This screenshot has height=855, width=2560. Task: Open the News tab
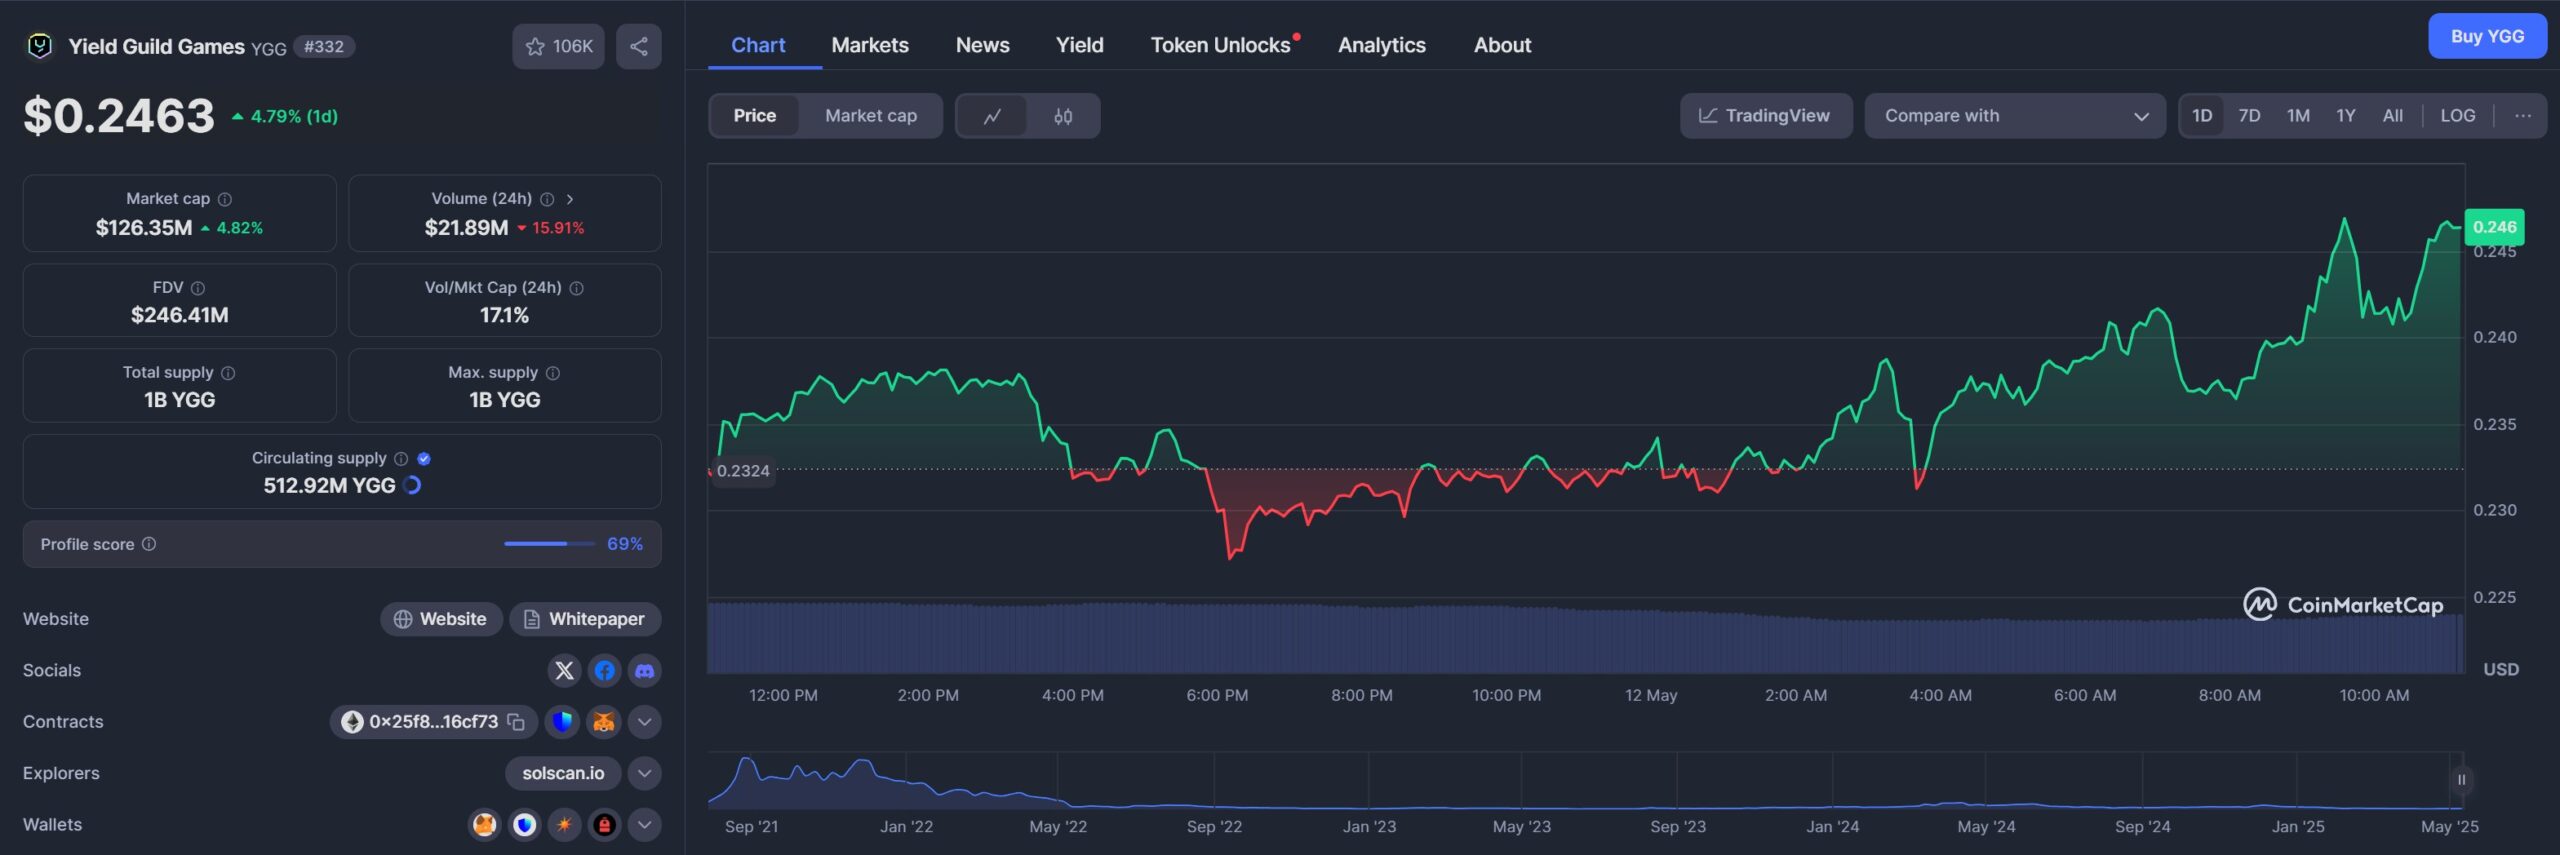coord(982,45)
